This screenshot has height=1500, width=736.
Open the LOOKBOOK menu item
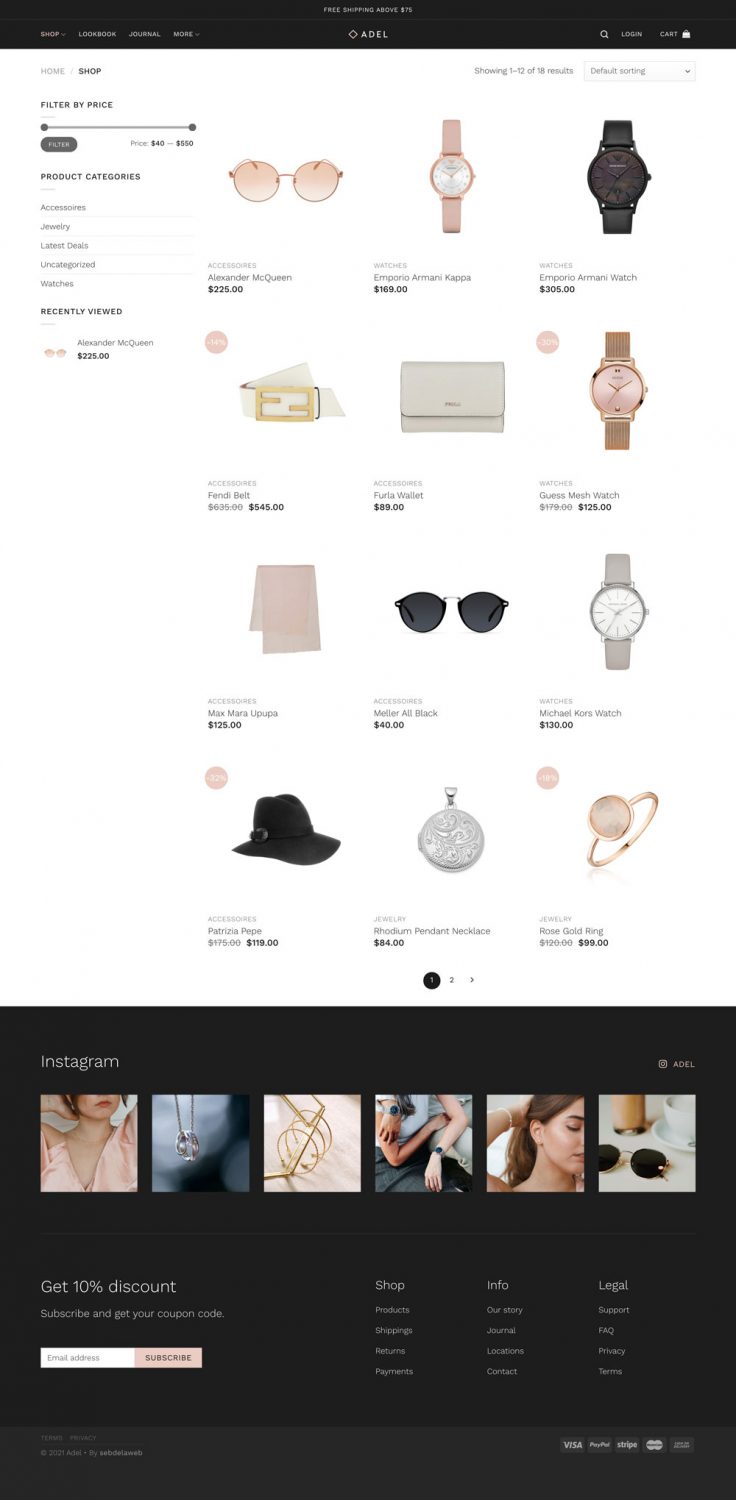coord(97,34)
